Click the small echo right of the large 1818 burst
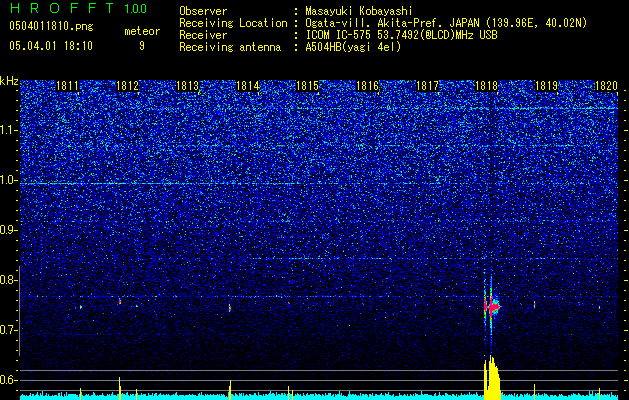 coord(534,305)
